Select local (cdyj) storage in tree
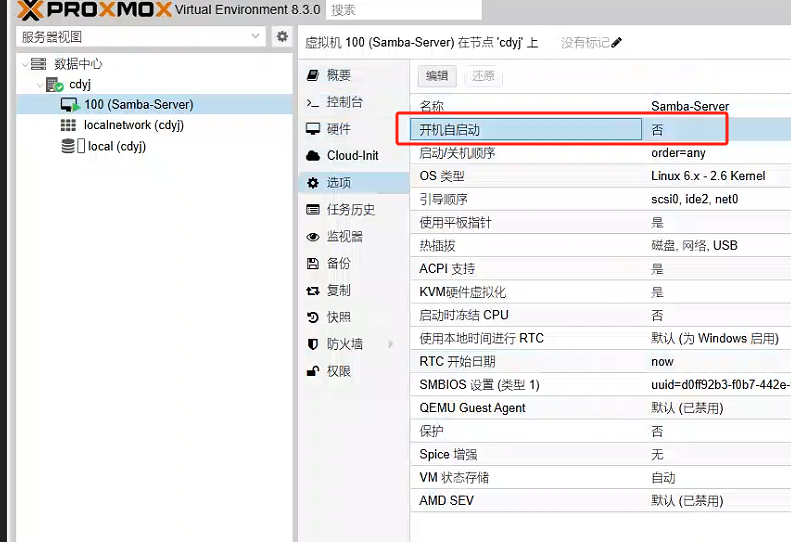The height and width of the screenshot is (542, 791). click(x=154, y=146)
